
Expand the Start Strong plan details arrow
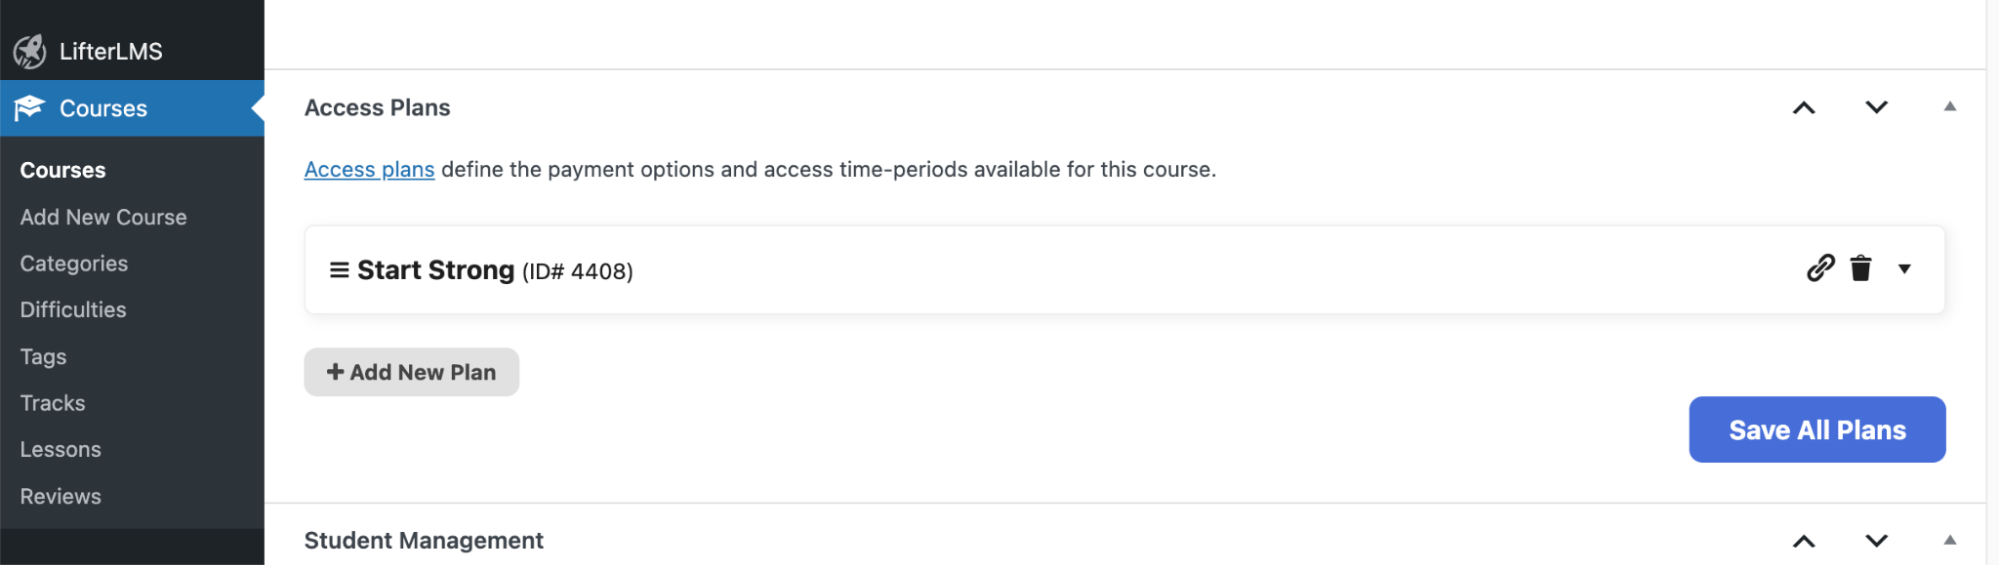[1904, 268]
